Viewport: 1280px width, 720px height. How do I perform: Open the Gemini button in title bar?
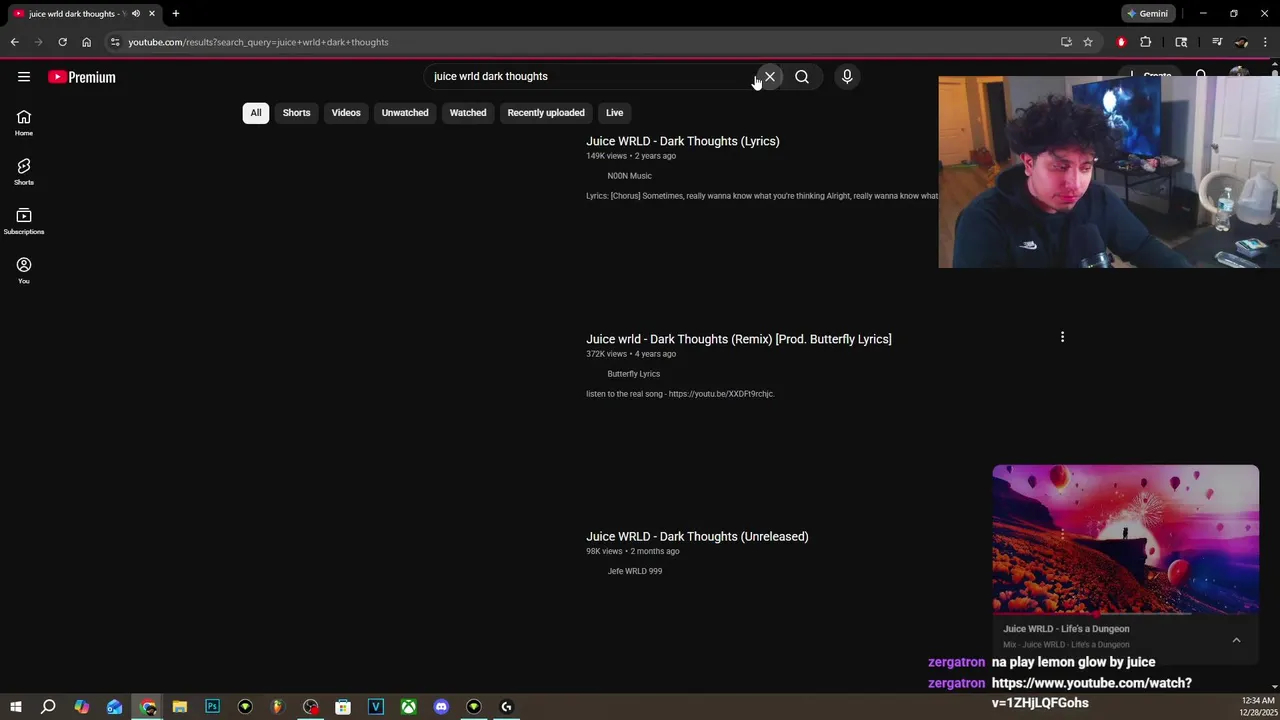click(1147, 14)
